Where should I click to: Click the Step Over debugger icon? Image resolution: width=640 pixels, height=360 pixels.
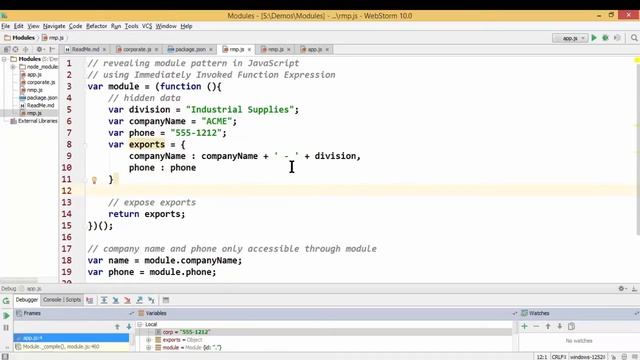(x=104, y=300)
